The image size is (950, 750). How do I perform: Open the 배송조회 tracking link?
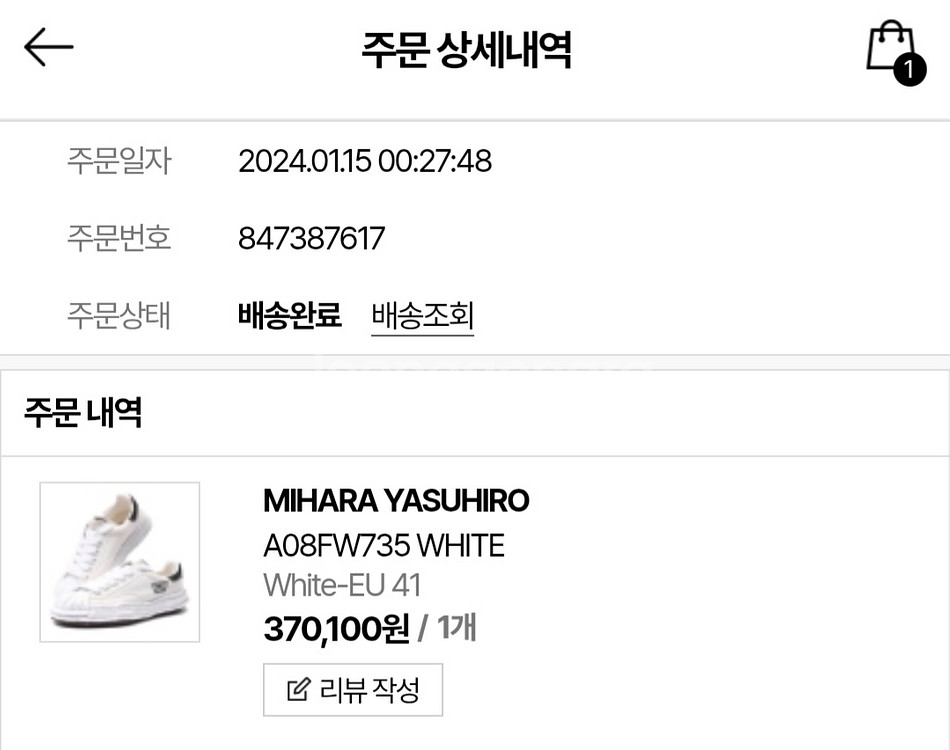click(x=422, y=316)
